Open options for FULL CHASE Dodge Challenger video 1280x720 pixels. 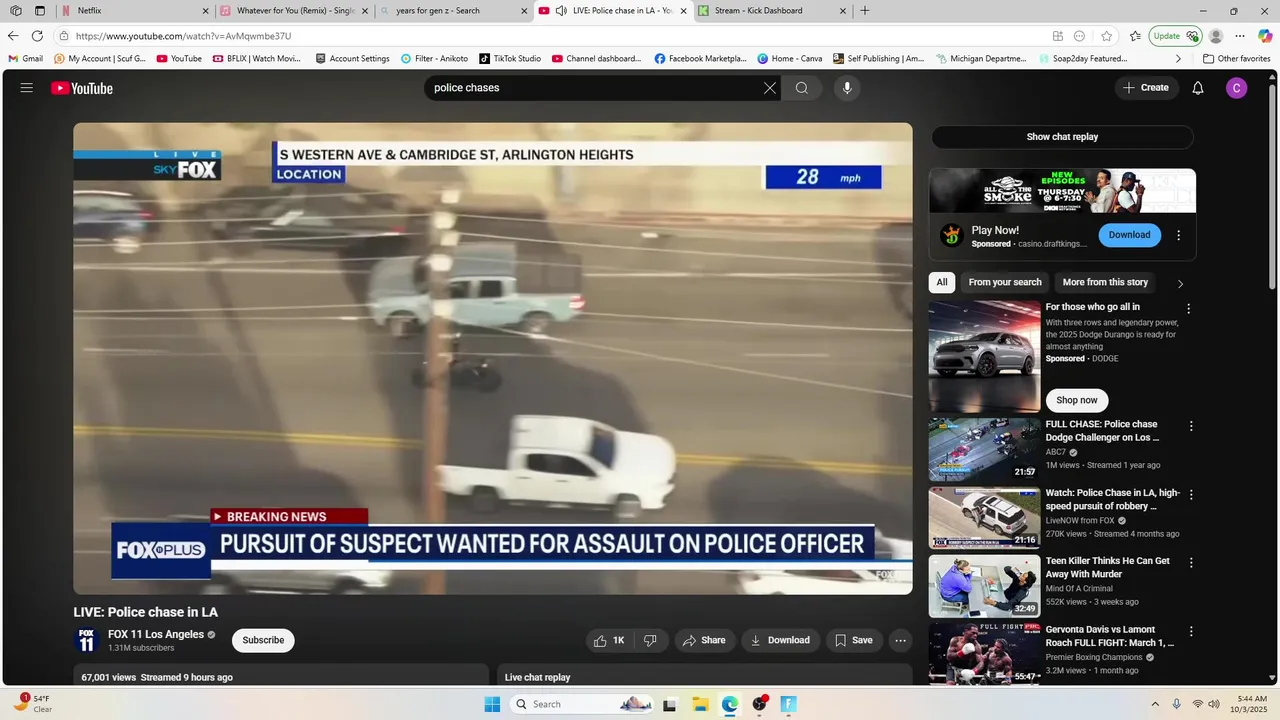(x=1191, y=426)
